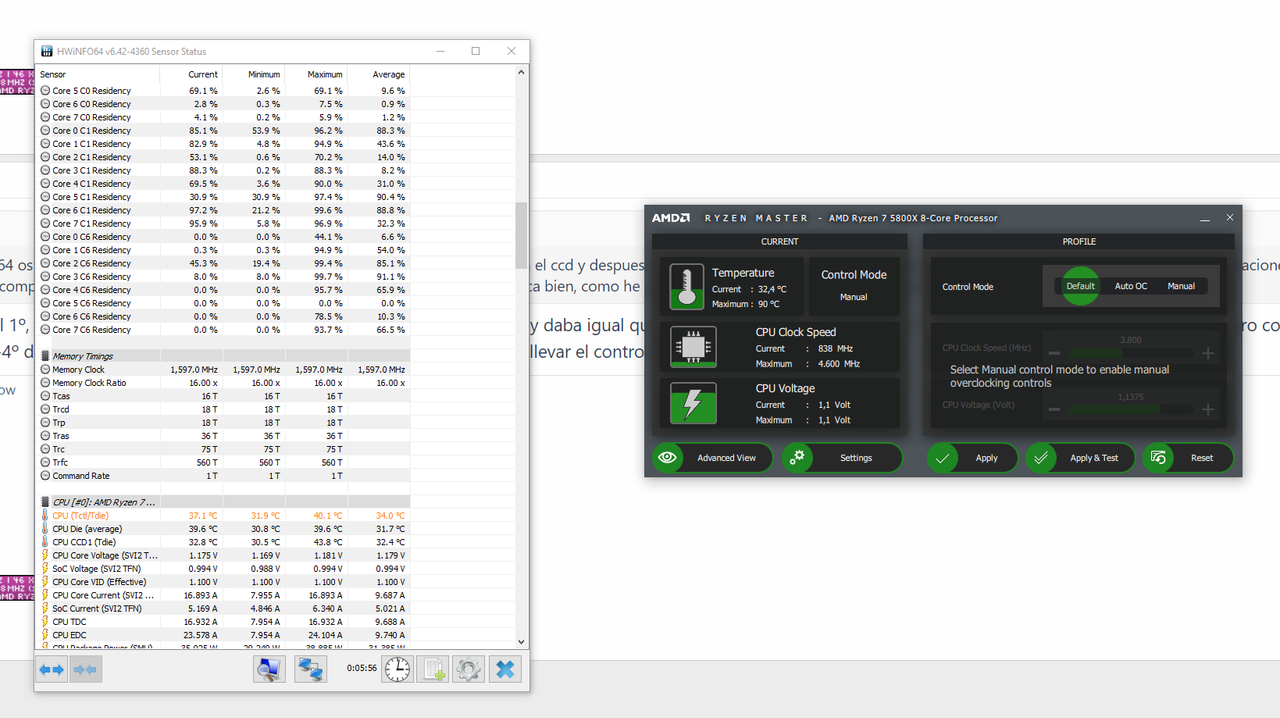
Task: Open the monitor-with-magnifier summary icon in HWiNFO
Action: 269,669
